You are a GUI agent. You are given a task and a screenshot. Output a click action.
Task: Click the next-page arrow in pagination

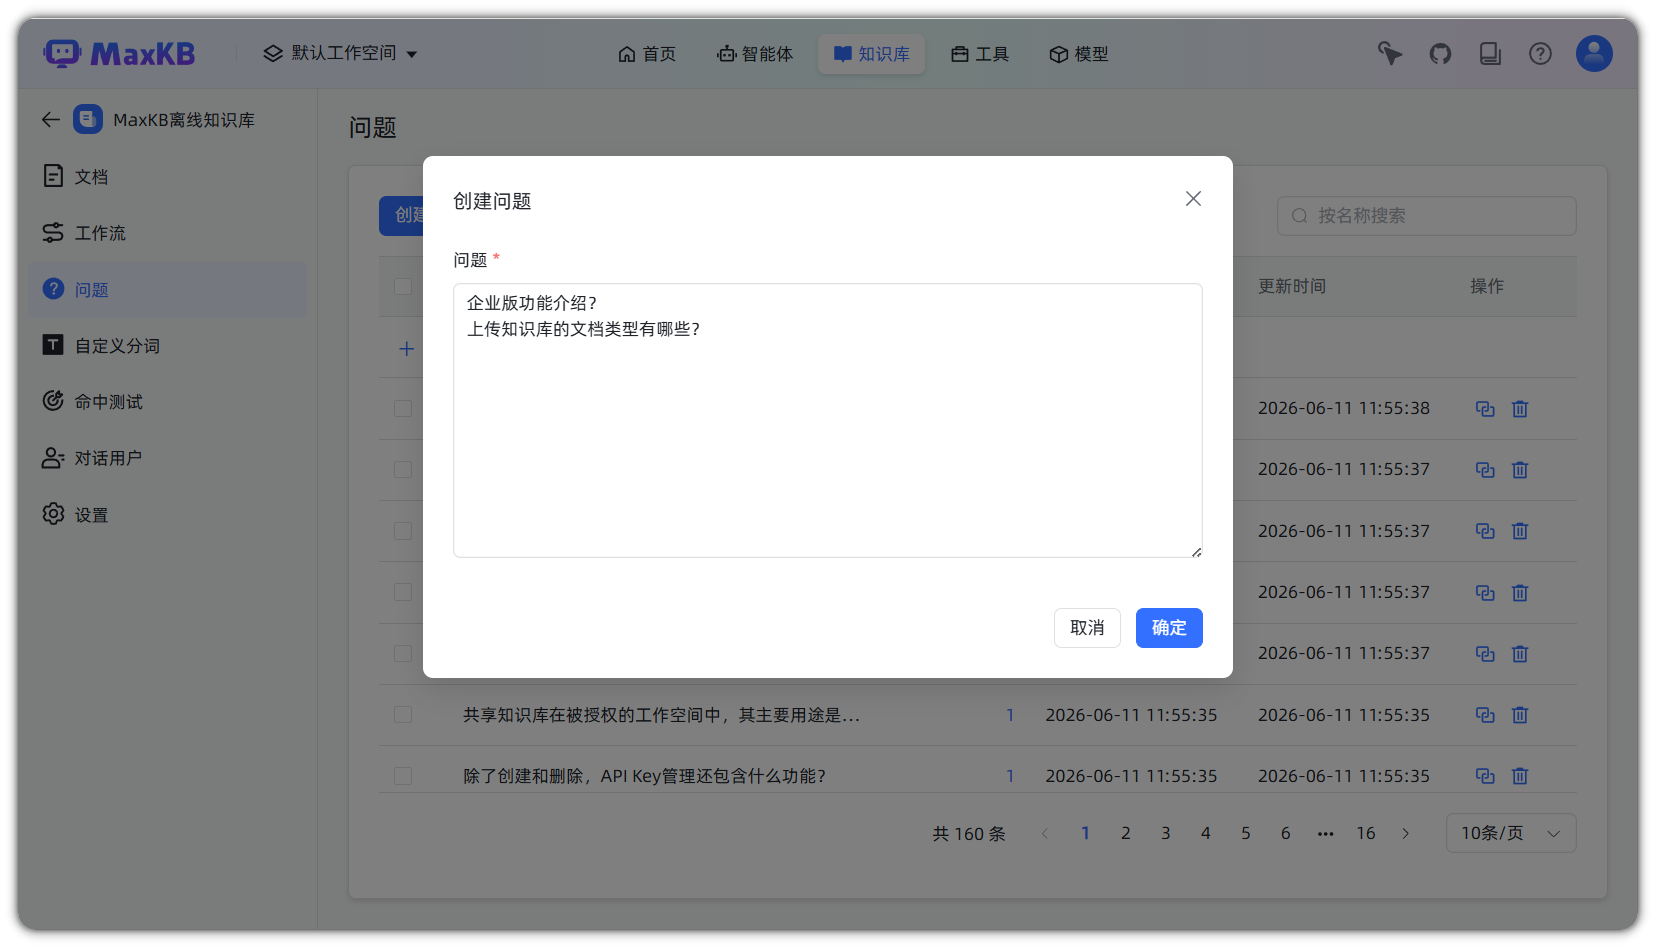(x=1406, y=833)
